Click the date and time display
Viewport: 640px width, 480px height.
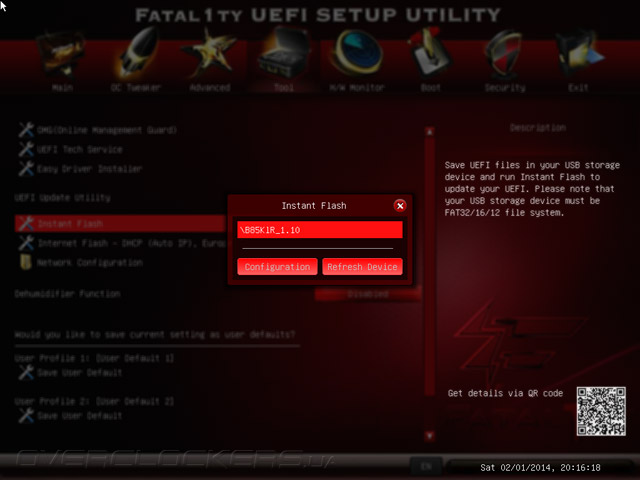pos(540,467)
